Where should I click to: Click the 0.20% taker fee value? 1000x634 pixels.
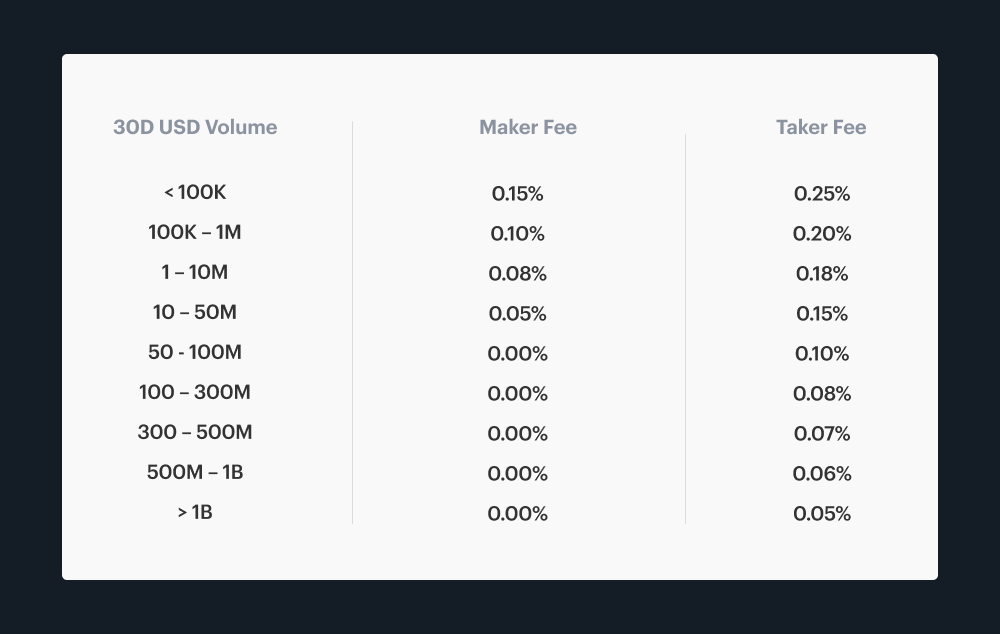point(822,234)
